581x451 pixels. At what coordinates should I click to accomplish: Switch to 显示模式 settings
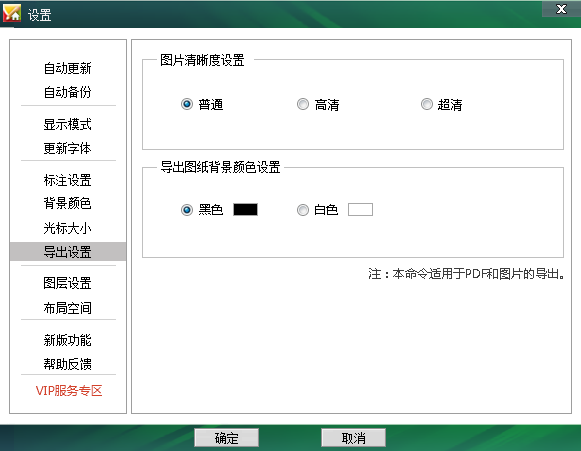pos(67,124)
